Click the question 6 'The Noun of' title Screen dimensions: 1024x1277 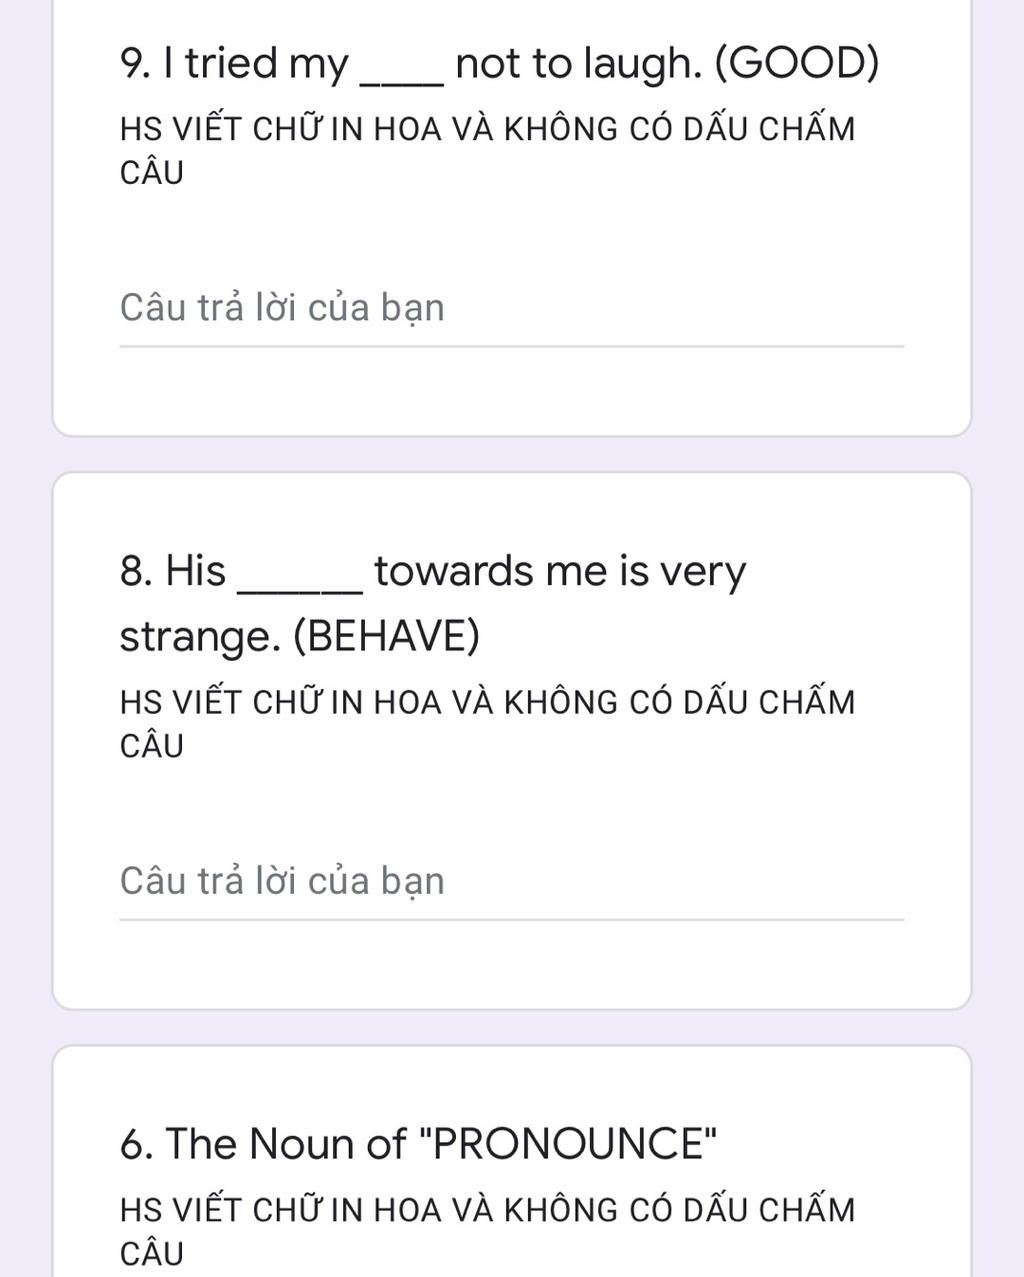[418, 1143]
